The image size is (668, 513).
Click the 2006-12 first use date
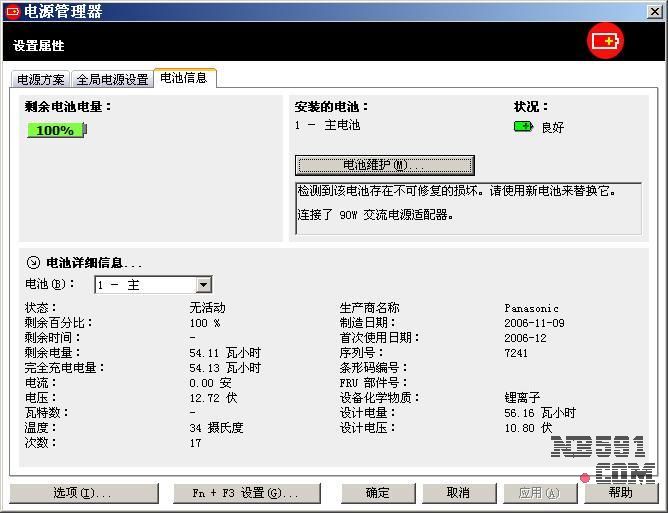pyautogui.click(x=525, y=338)
